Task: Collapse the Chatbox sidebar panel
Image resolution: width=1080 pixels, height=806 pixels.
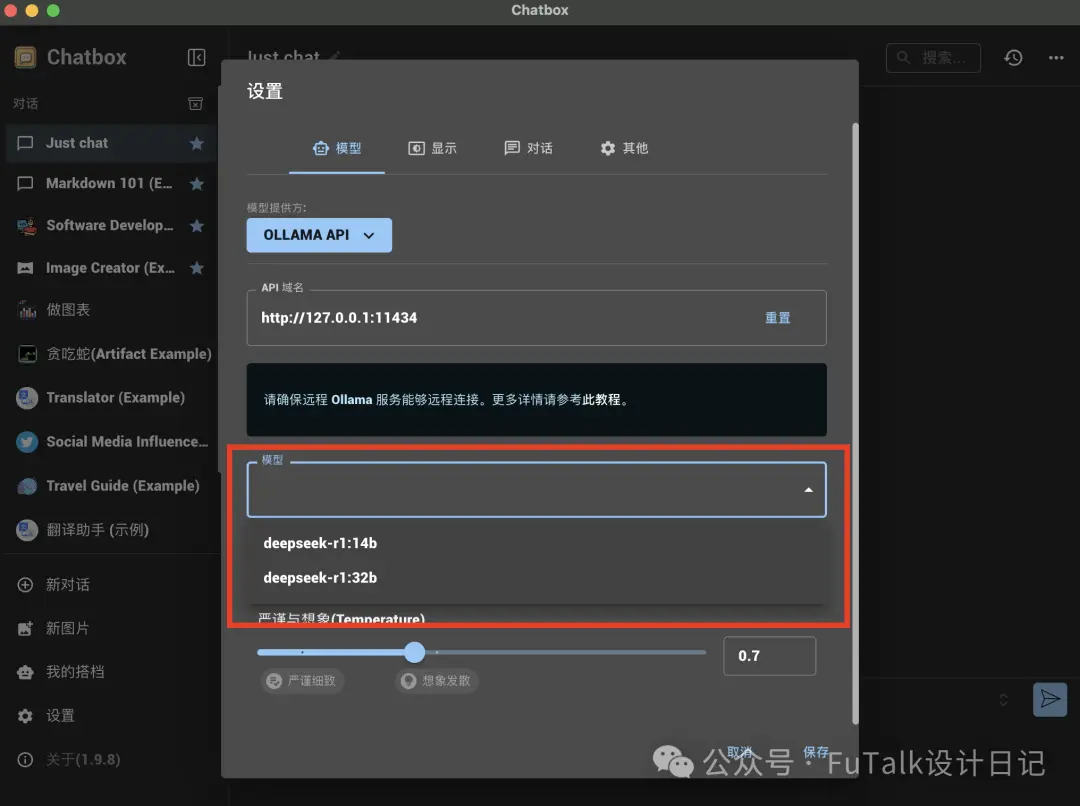Action: 196,57
